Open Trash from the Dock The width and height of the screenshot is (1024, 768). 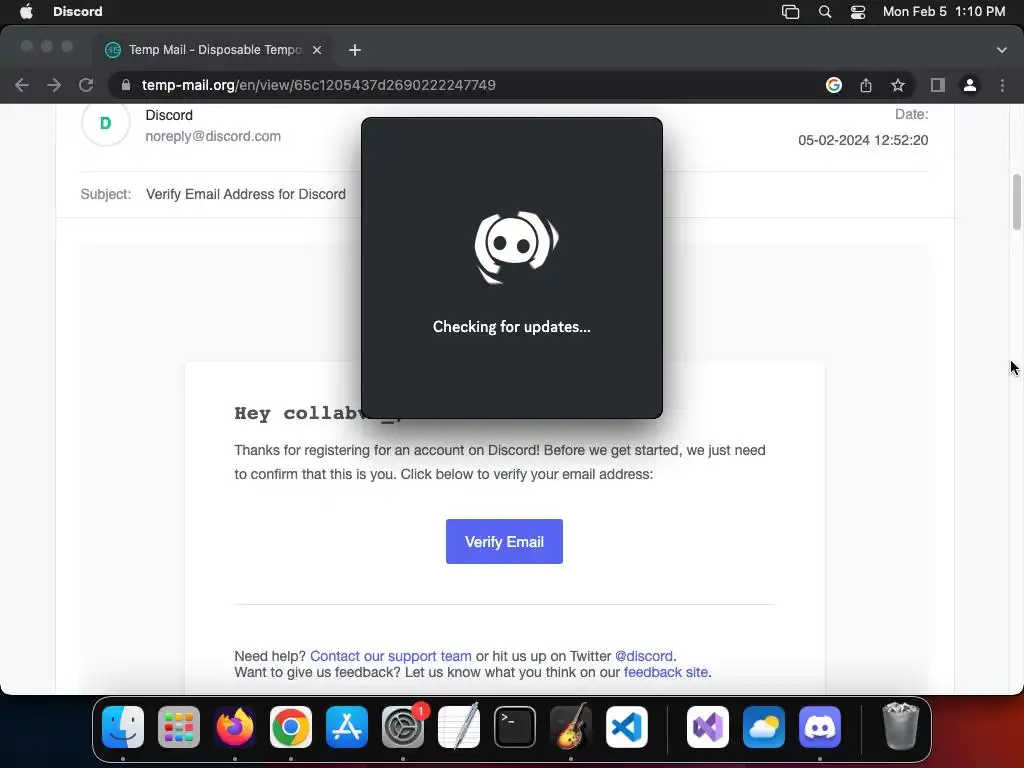(x=901, y=727)
